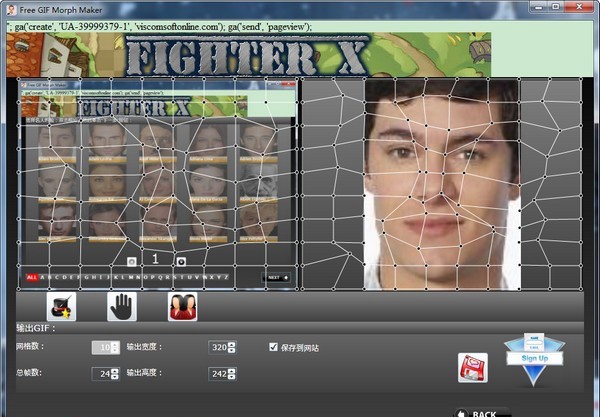Increase 输出高度 with the up arrow
Image resolution: width=600 pixels, height=417 pixels.
coord(232,371)
